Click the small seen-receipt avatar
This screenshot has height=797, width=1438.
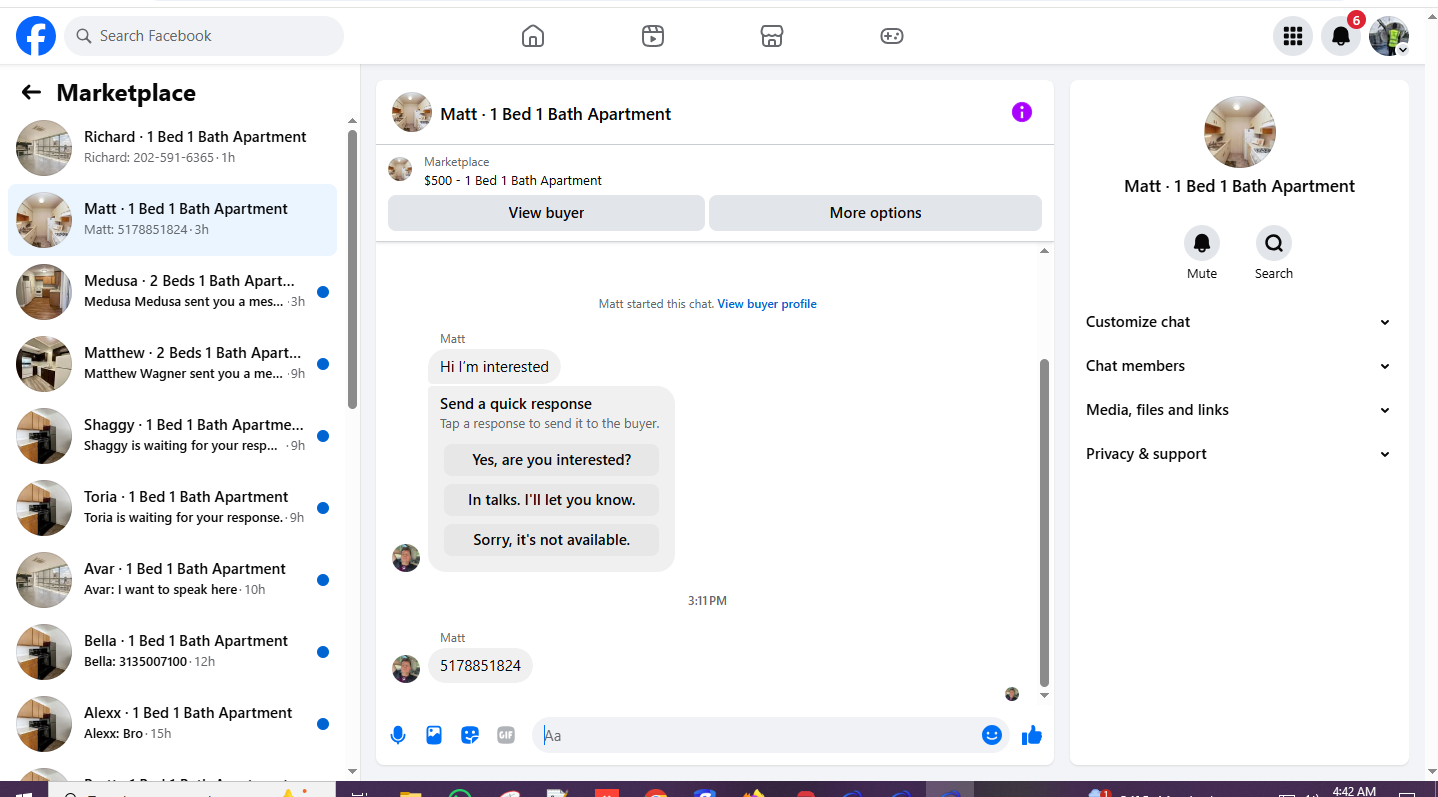tap(1012, 694)
